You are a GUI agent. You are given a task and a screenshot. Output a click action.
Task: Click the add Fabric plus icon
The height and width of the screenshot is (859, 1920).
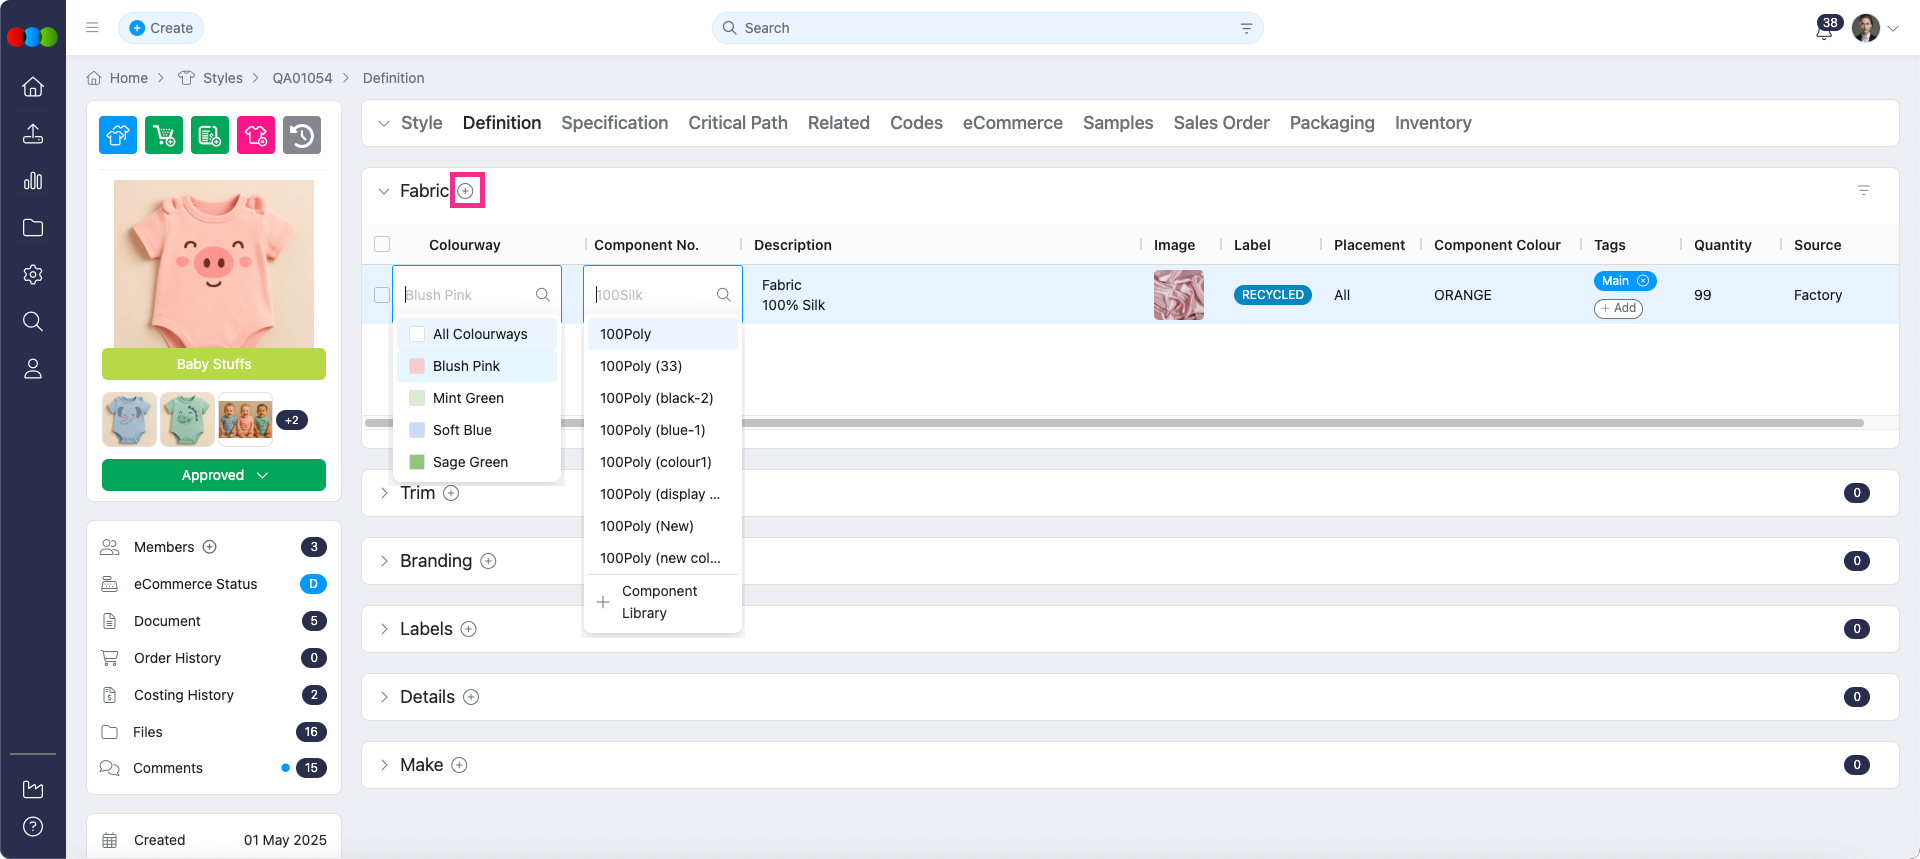click(466, 191)
